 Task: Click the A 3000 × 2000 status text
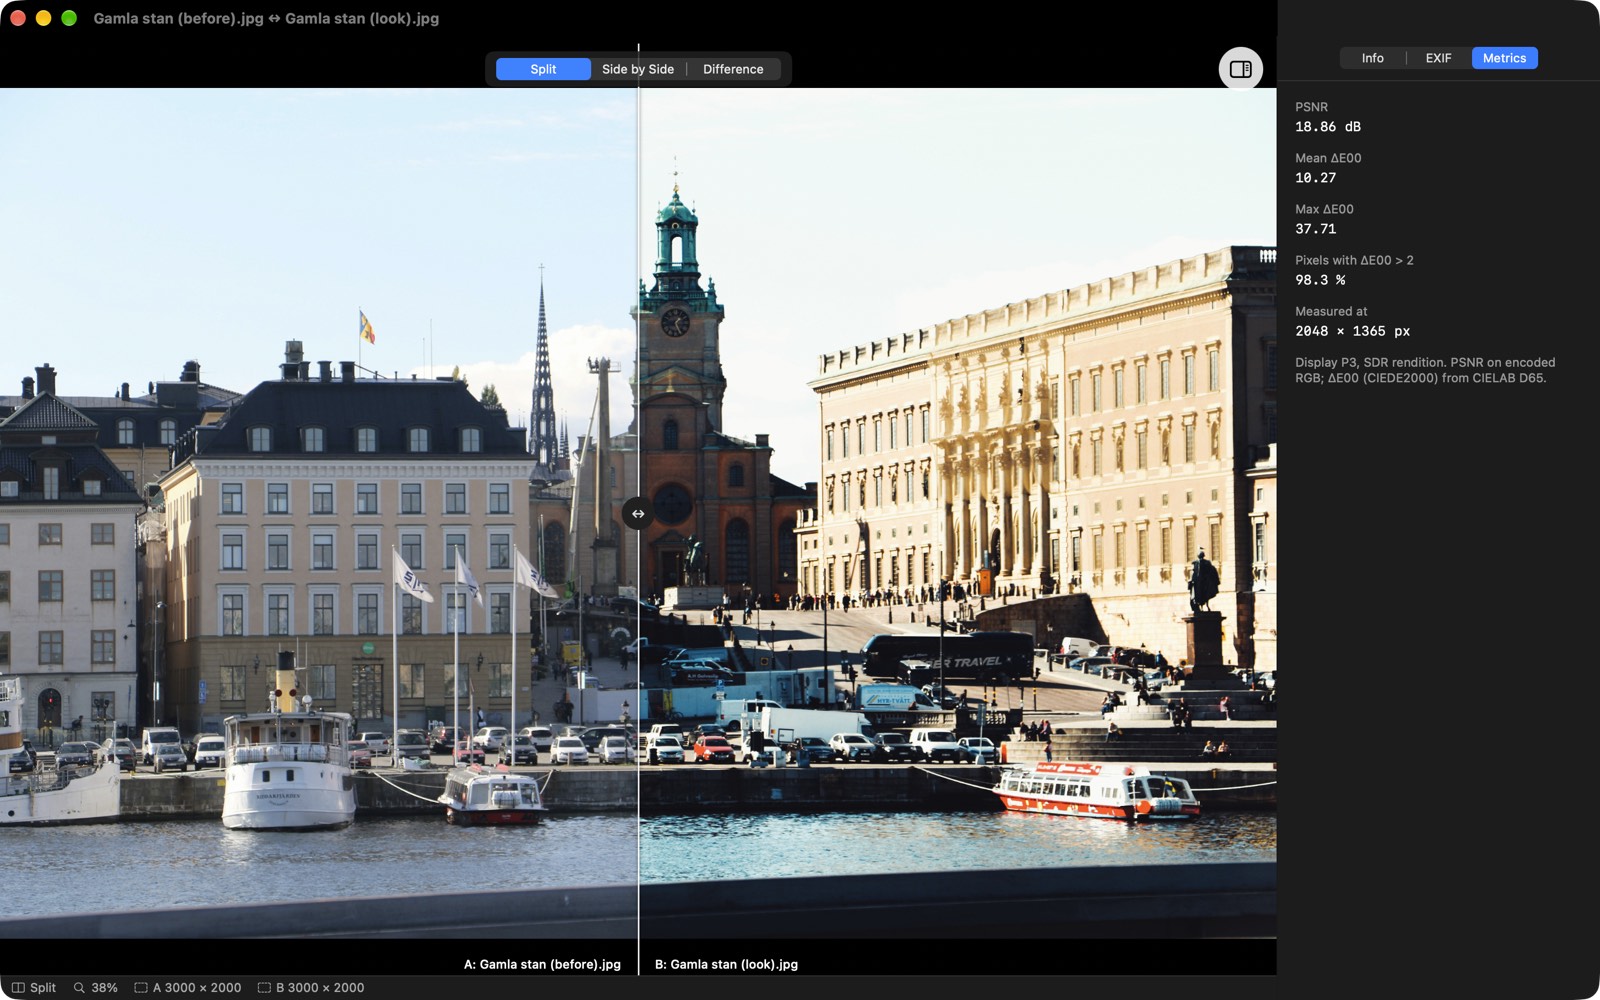[197, 987]
